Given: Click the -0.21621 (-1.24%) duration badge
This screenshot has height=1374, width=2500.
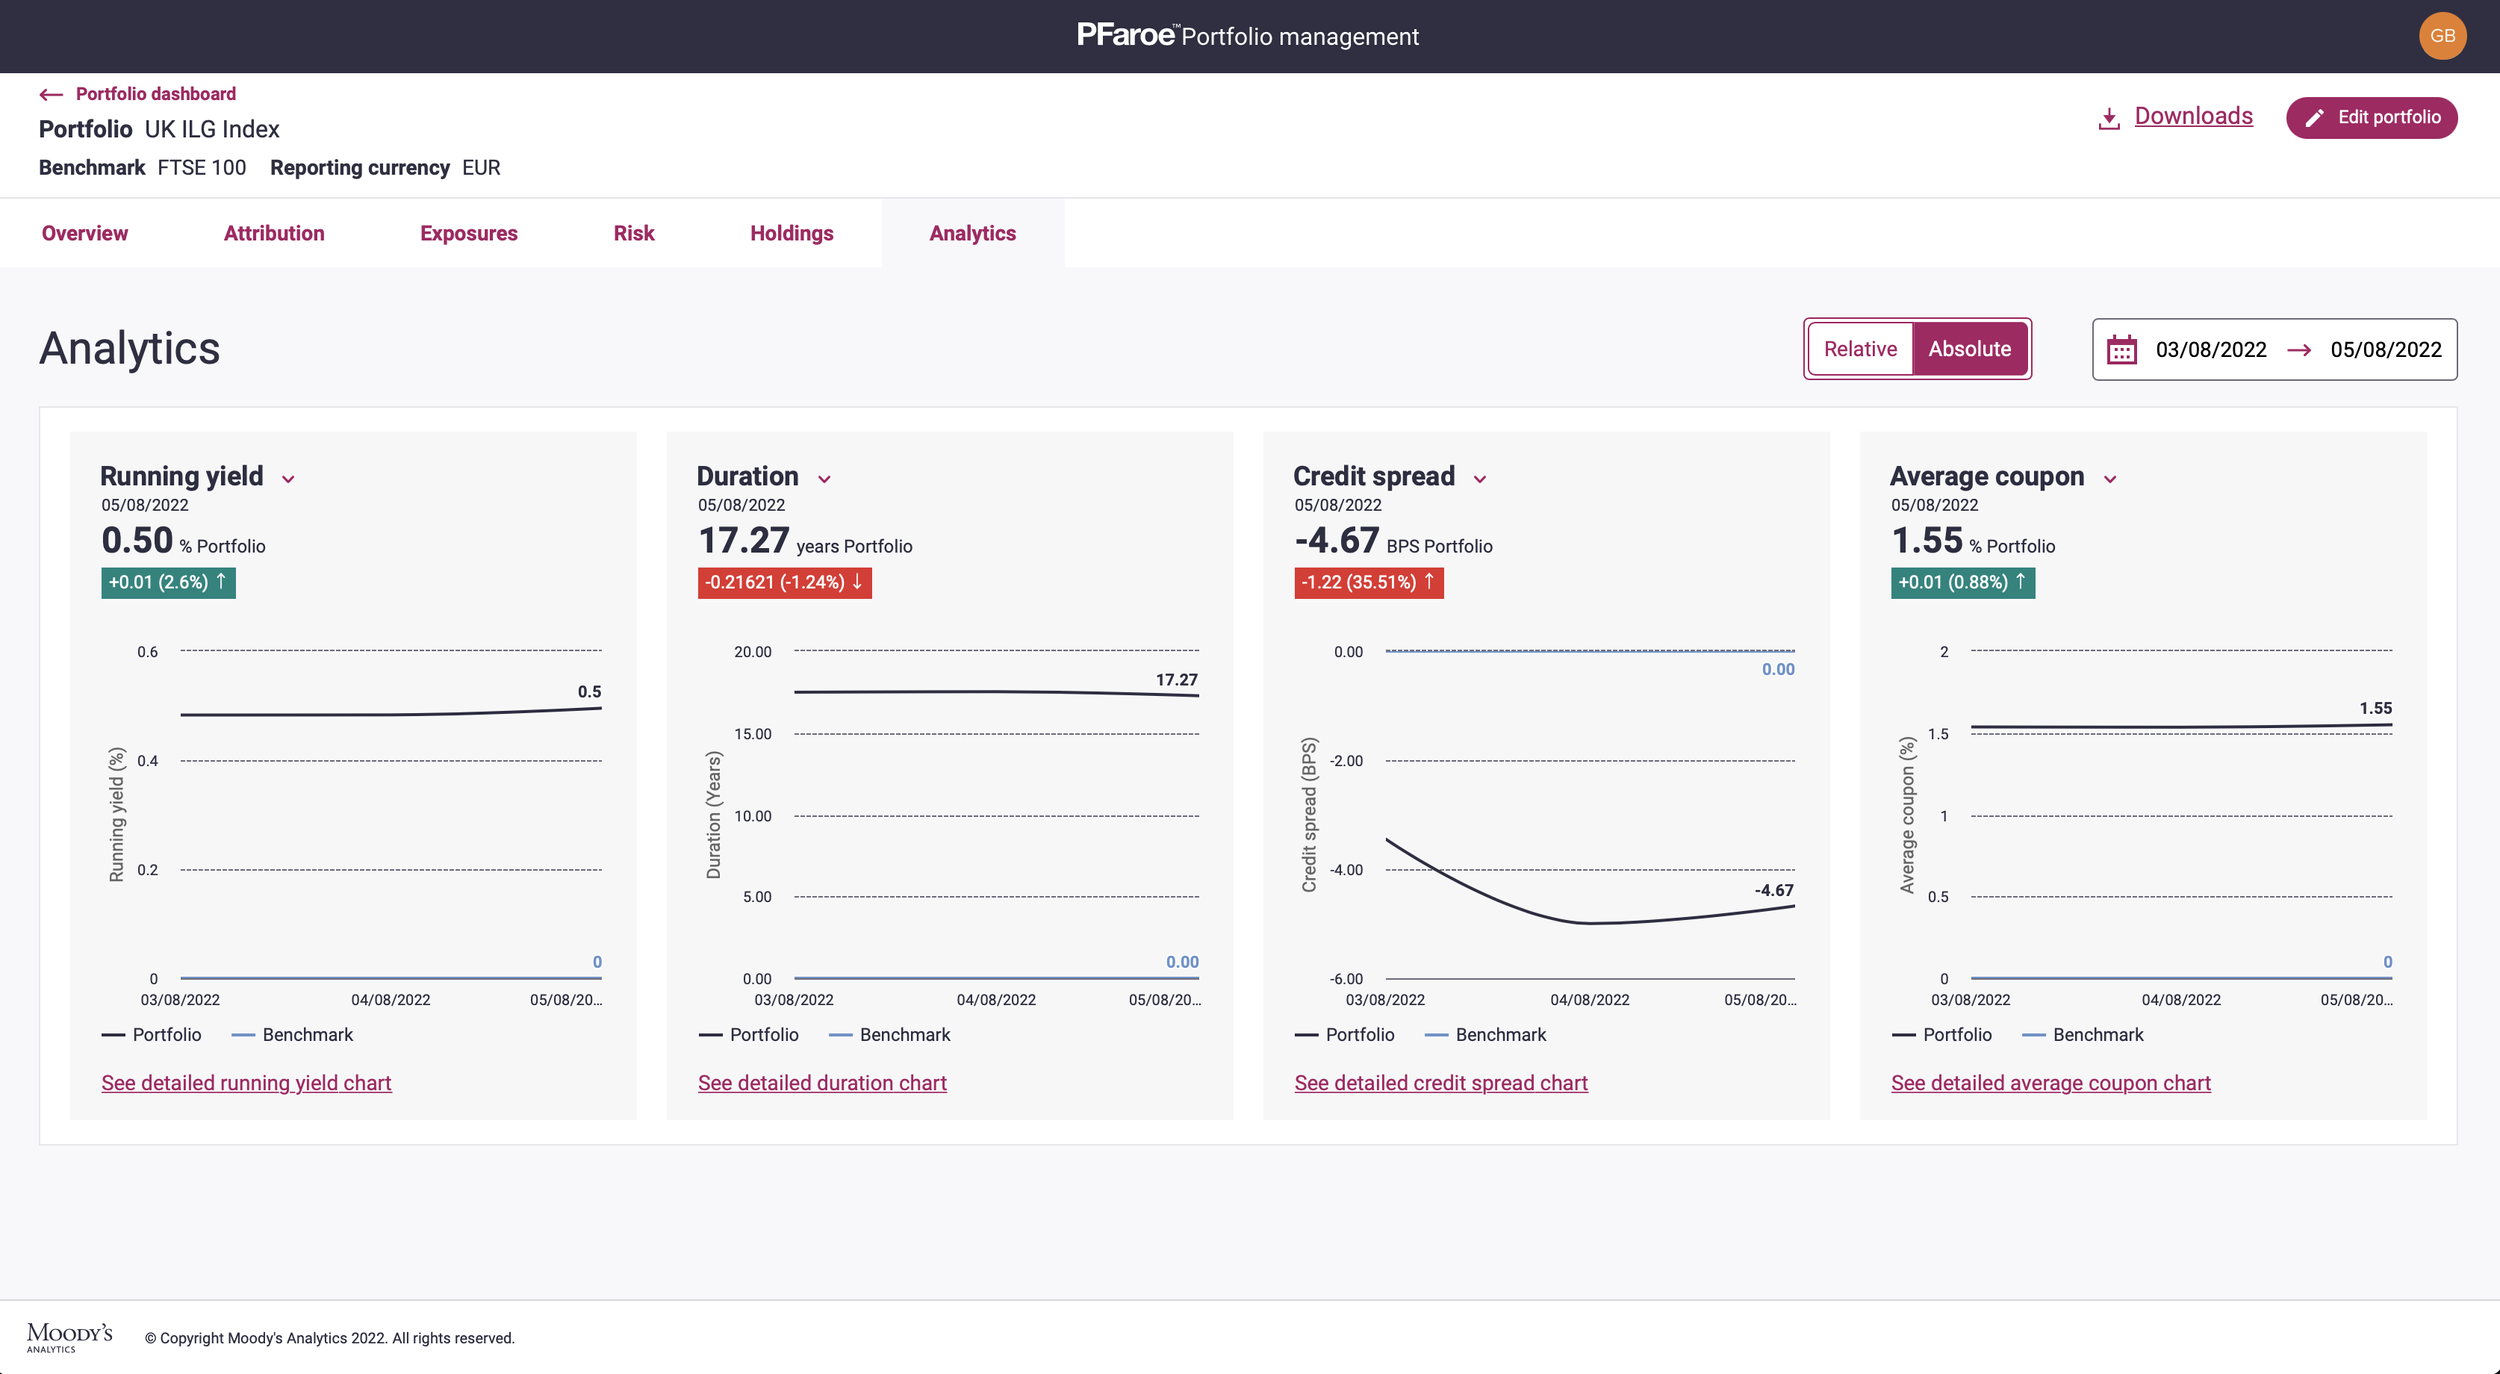Looking at the screenshot, I should point(785,582).
